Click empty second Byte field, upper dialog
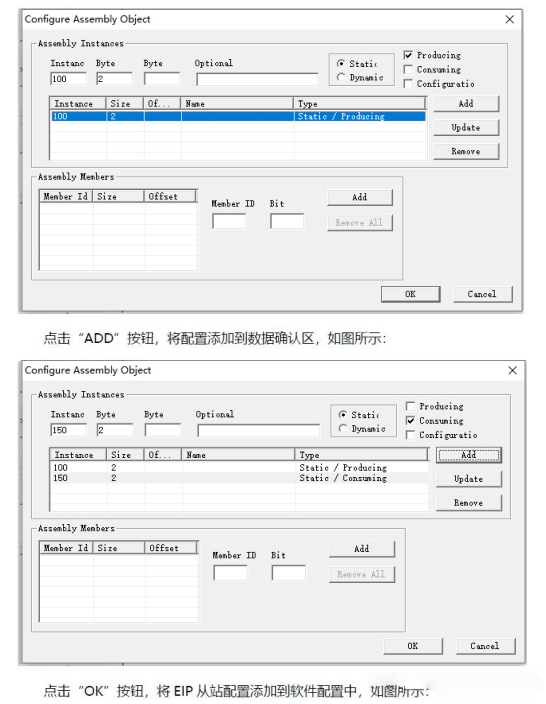Viewport: 546px width, 704px height. (x=162, y=79)
